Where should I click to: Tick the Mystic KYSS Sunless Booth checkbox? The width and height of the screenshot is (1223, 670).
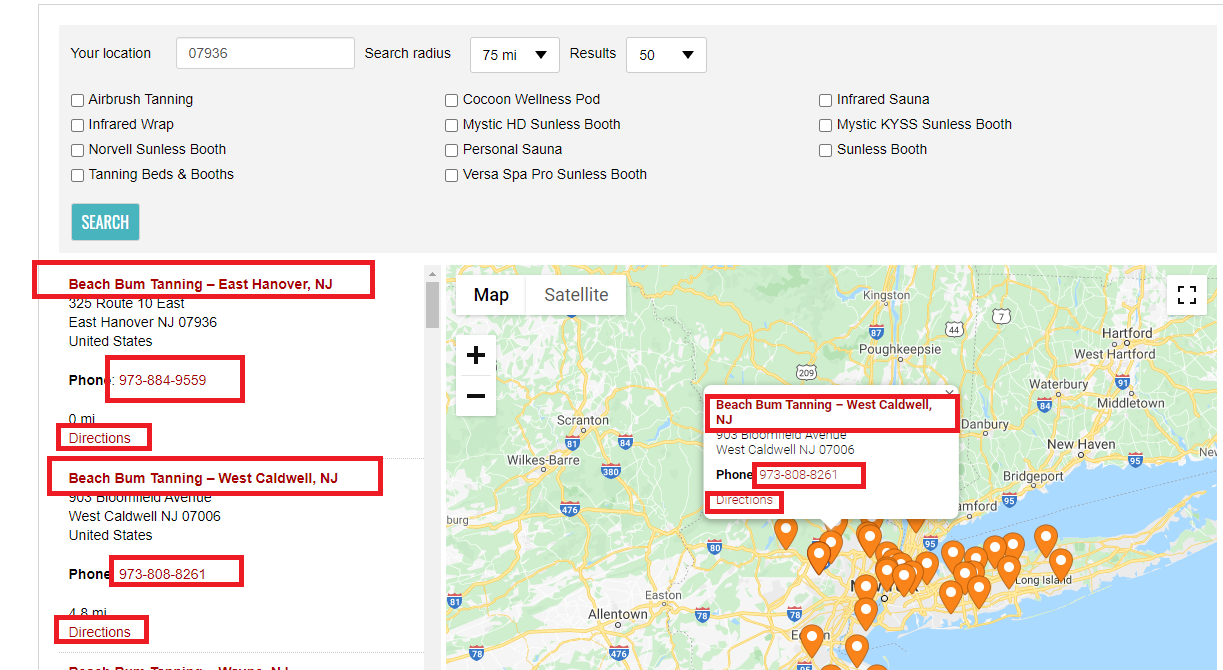pos(826,125)
